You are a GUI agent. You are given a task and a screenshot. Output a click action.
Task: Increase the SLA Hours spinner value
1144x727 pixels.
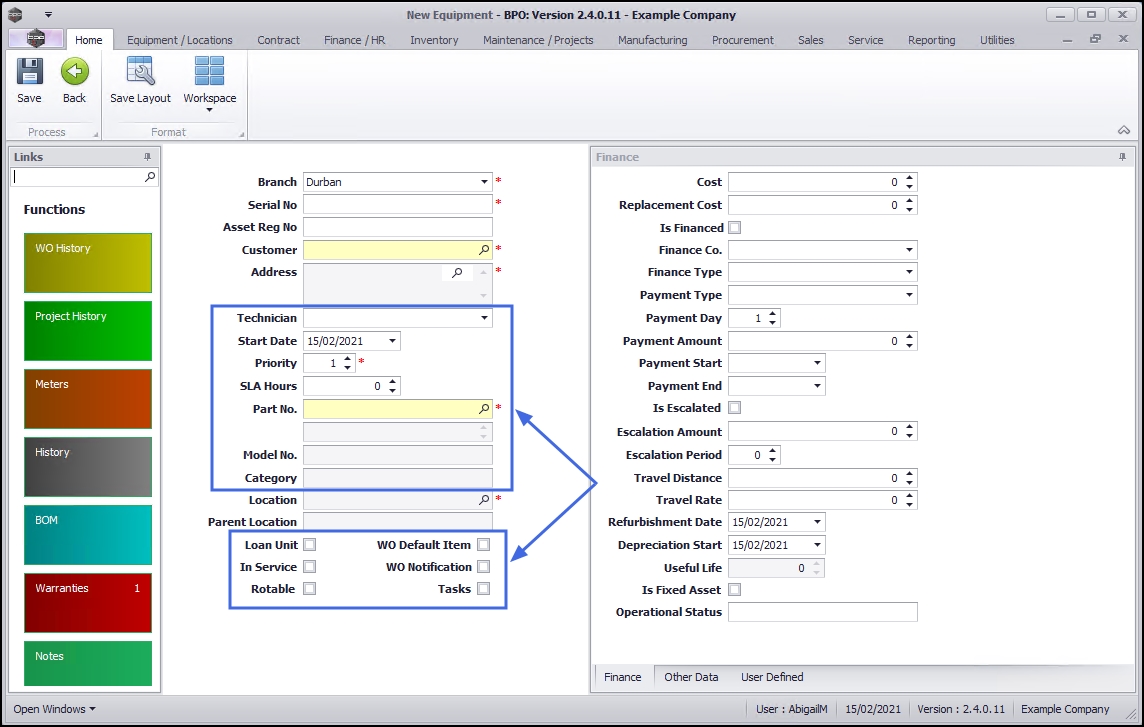(393, 381)
